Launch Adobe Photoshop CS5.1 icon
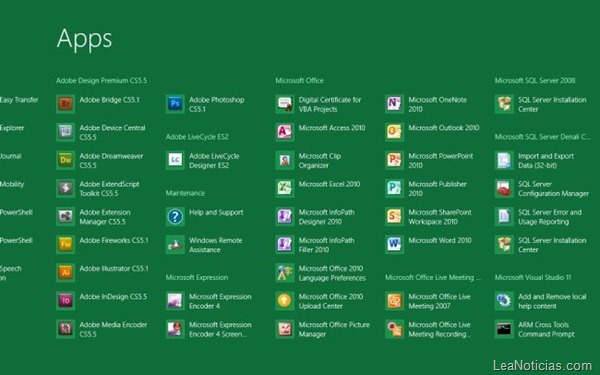The width and height of the screenshot is (600, 375). [x=175, y=104]
